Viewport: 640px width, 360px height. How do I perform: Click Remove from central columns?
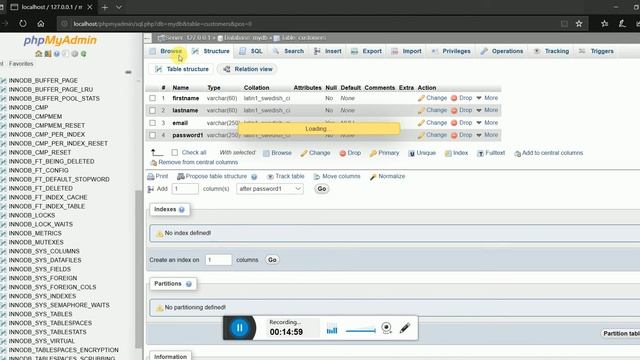(x=194, y=162)
